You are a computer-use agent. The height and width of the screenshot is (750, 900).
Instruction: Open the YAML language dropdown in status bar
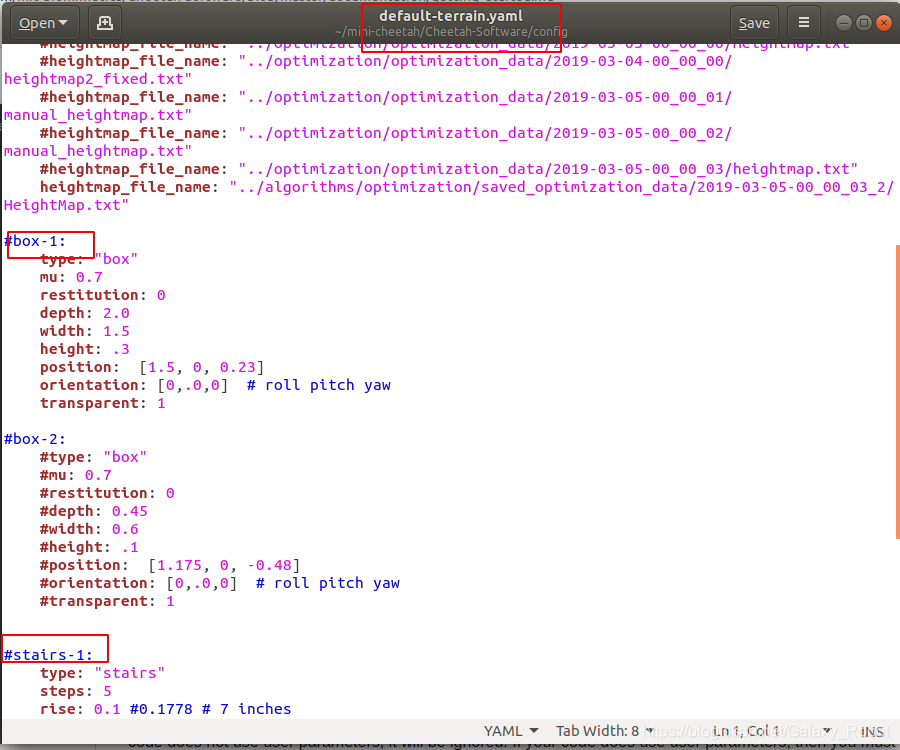[511, 731]
